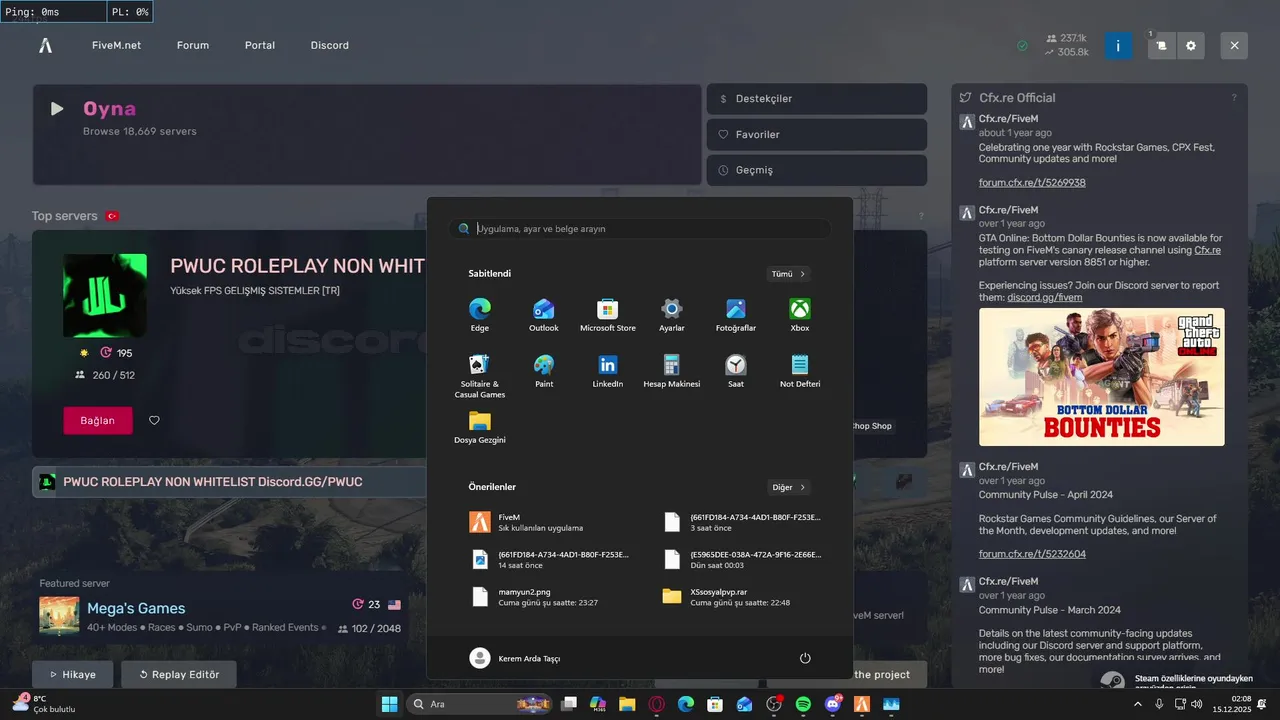Image resolution: width=1280 pixels, height=720 pixels.
Task: Click Bağlan to join PWUC server
Action: click(x=98, y=421)
